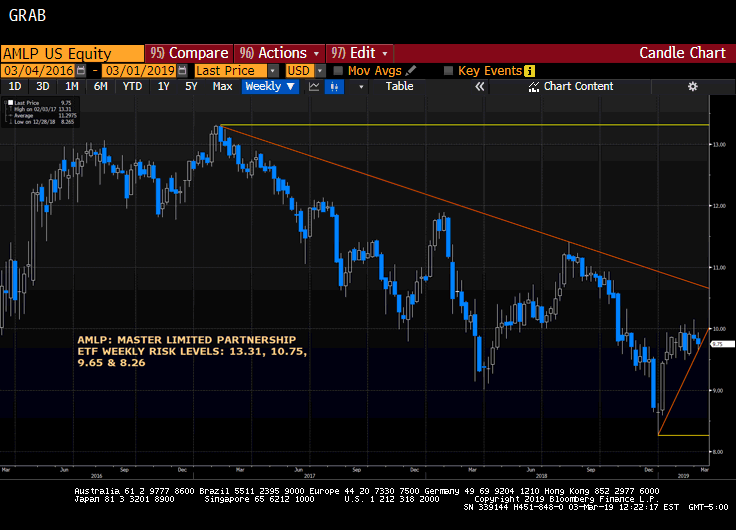Toggle the Mov Avgs checkbox
This screenshot has height=530, width=736.
pyautogui.click(x=338, y=71)
